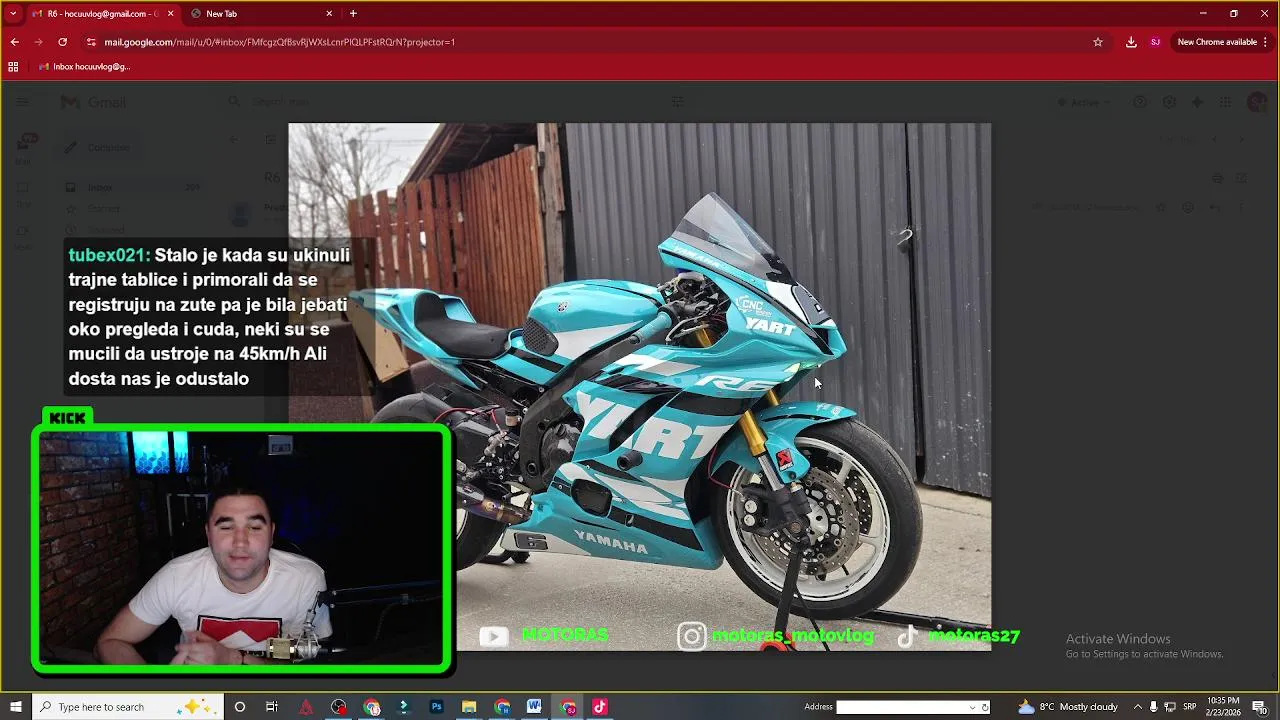Show hidden system tray icons
The width and height of the screenshot is (1280, 720).
coord(1137,707)
